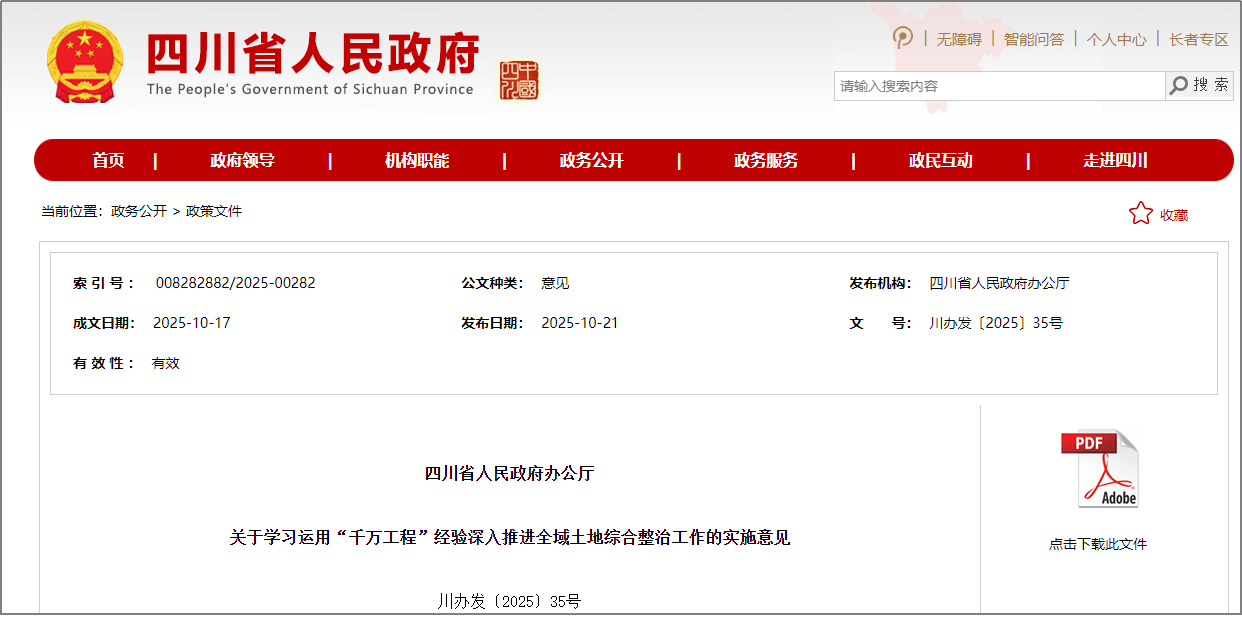Open the 政务服务 menu item
This screenshot has width=1242, height=617.
[766, 160]
